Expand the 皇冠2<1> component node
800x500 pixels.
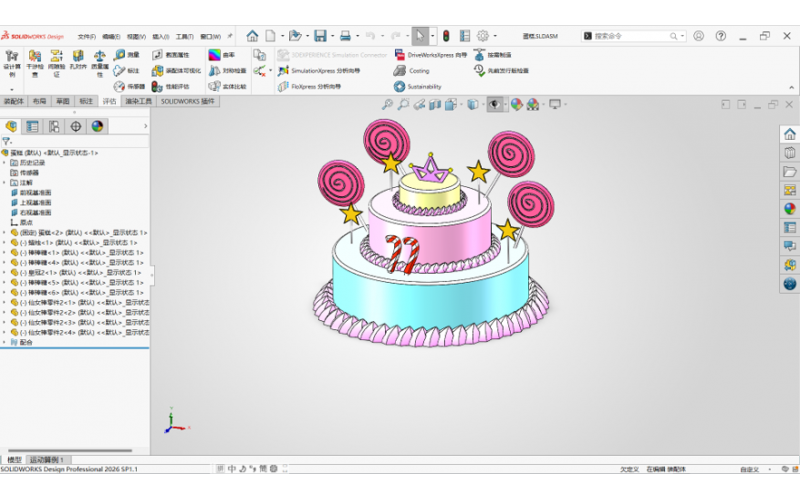pyautogui.click(x=5, y=272)
